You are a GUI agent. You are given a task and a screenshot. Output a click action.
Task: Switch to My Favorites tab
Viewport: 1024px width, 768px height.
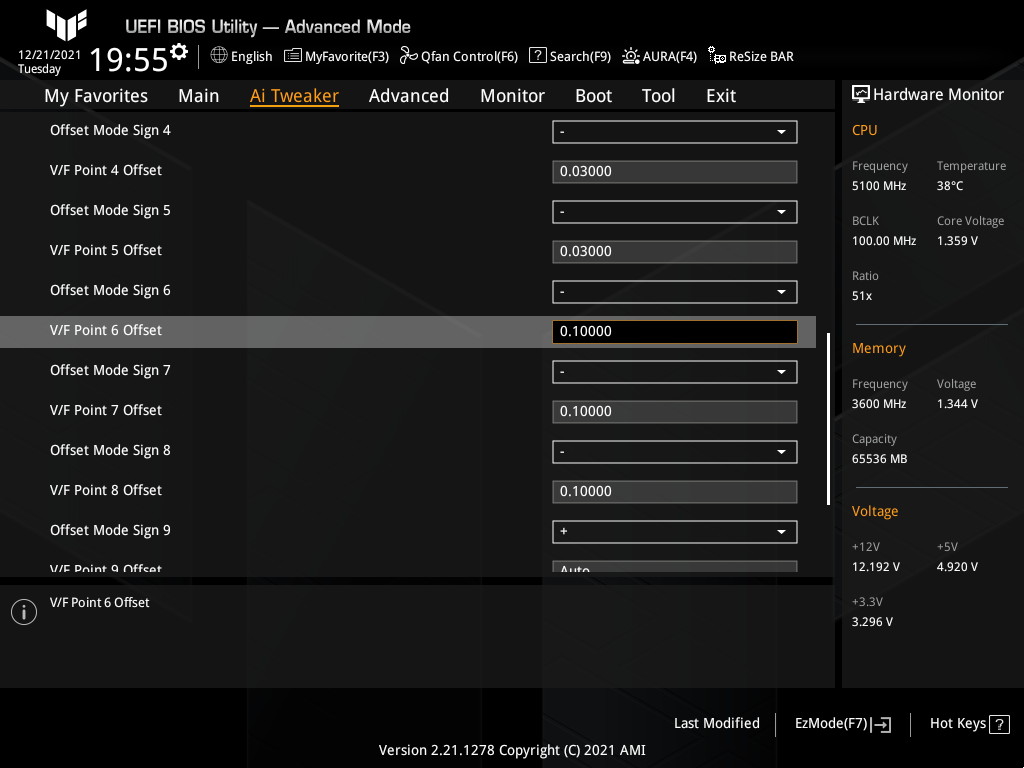(96, 96)
